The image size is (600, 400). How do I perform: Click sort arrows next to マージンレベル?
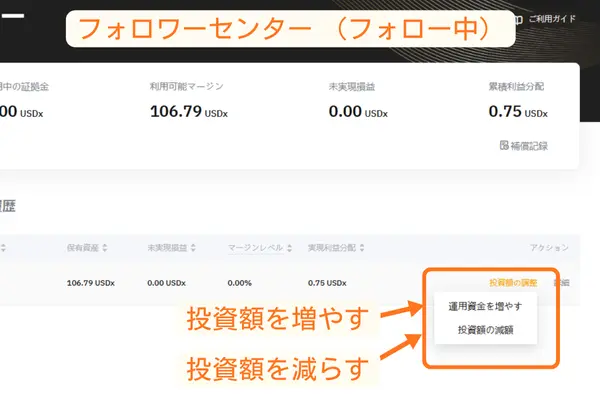[x=288, y=248]
